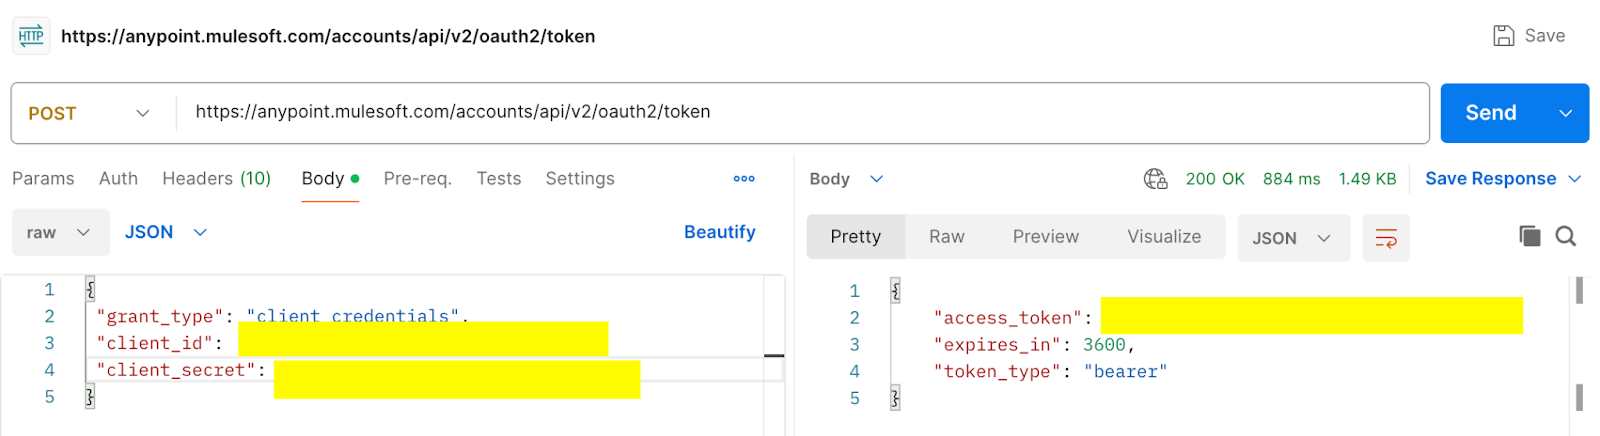The width and height of the screenshot is (1600, 436).
Task: Click the HTTP request type icon
Action: [x=31, y=36]
